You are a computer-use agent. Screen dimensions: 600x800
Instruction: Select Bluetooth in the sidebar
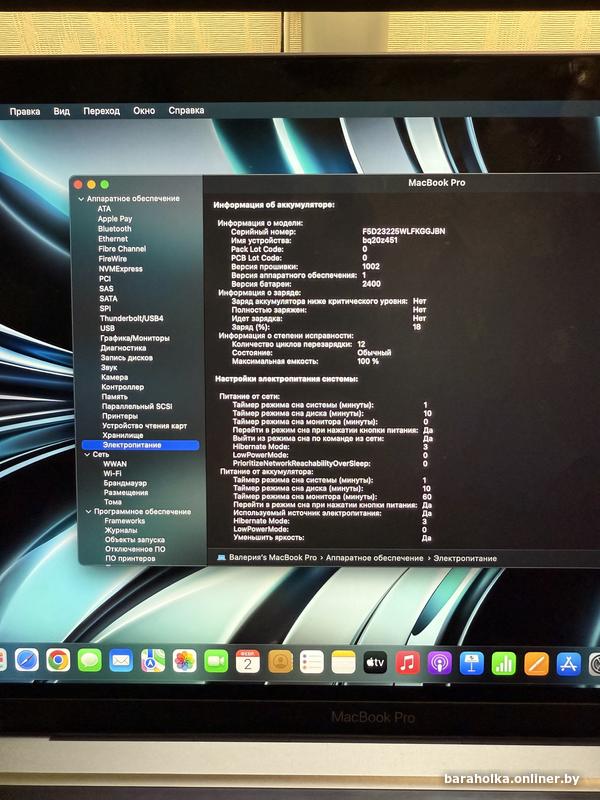coord(115,229)
